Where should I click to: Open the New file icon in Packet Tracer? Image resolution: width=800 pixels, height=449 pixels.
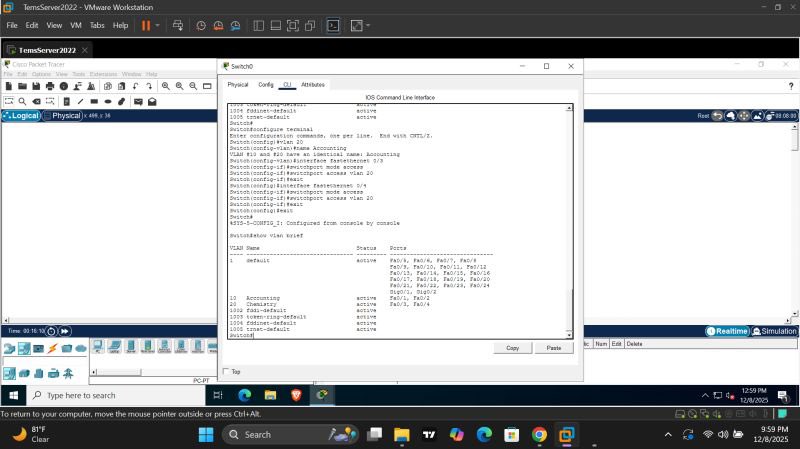[9, 86]
